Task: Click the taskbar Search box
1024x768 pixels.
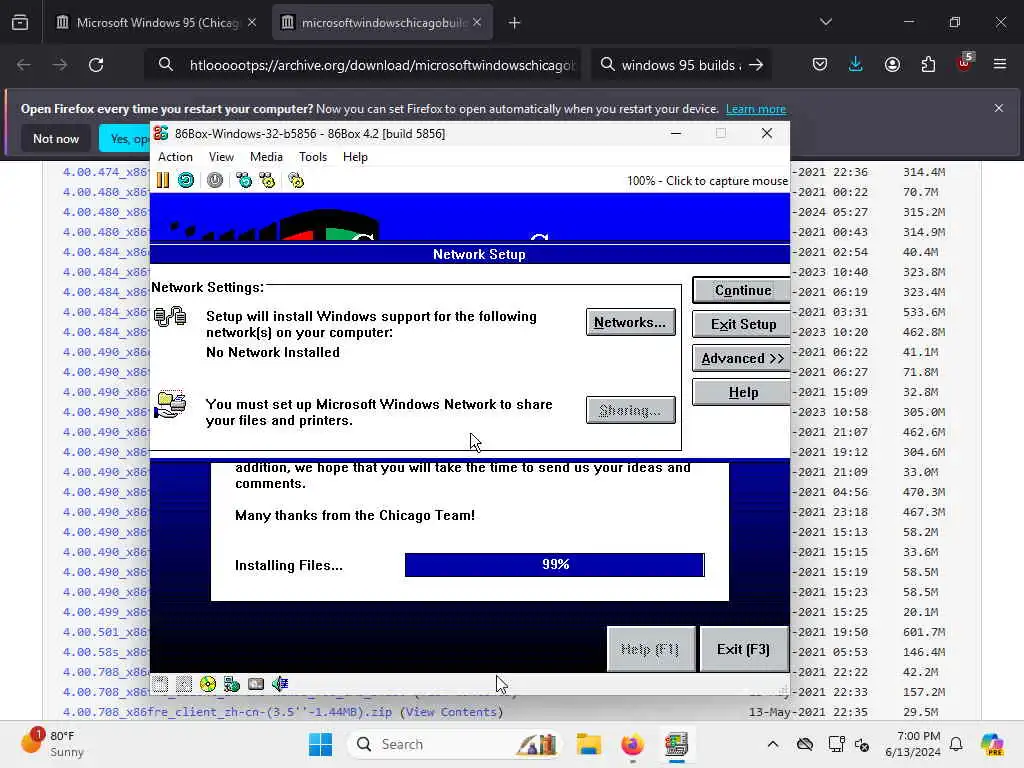Action: [456, 744]
